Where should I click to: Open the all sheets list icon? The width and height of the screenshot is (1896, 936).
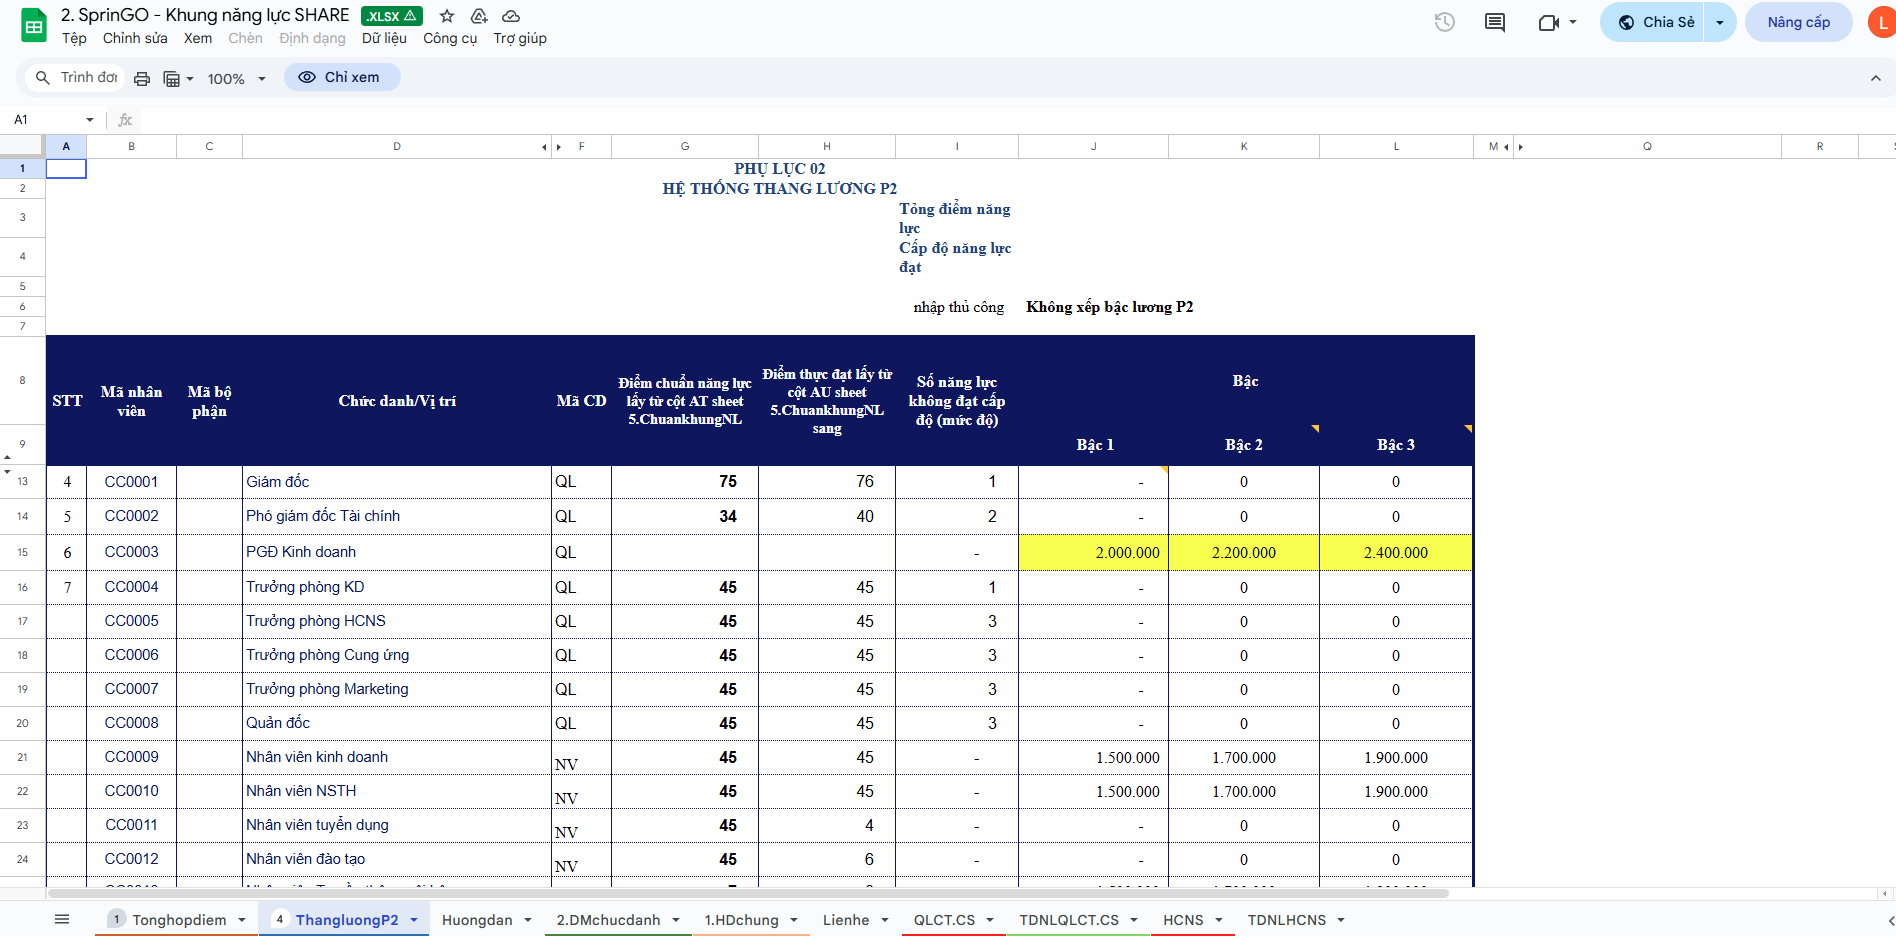tap(62, 919)
